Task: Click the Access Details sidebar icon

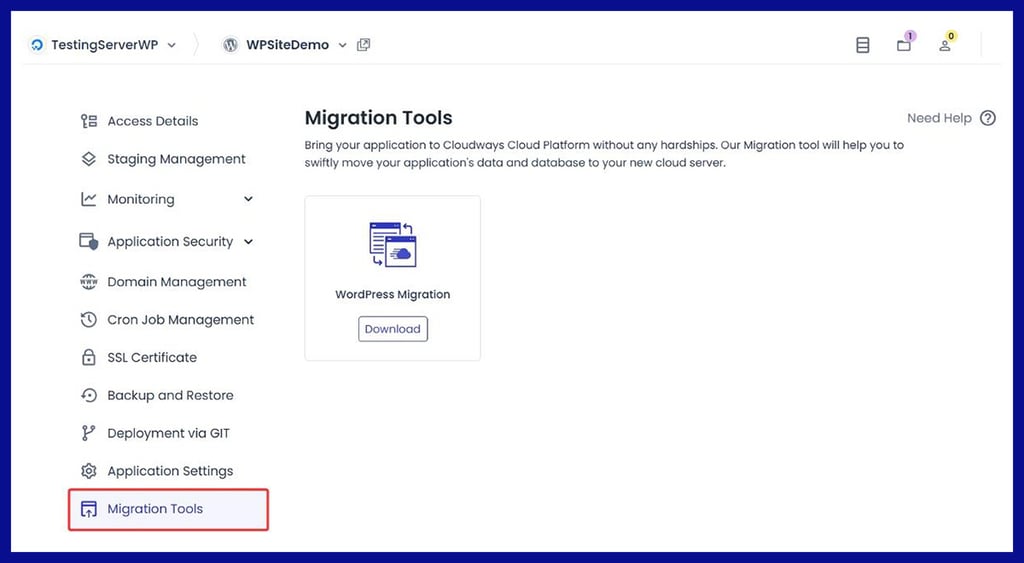Action: click(x=89, y=121)
